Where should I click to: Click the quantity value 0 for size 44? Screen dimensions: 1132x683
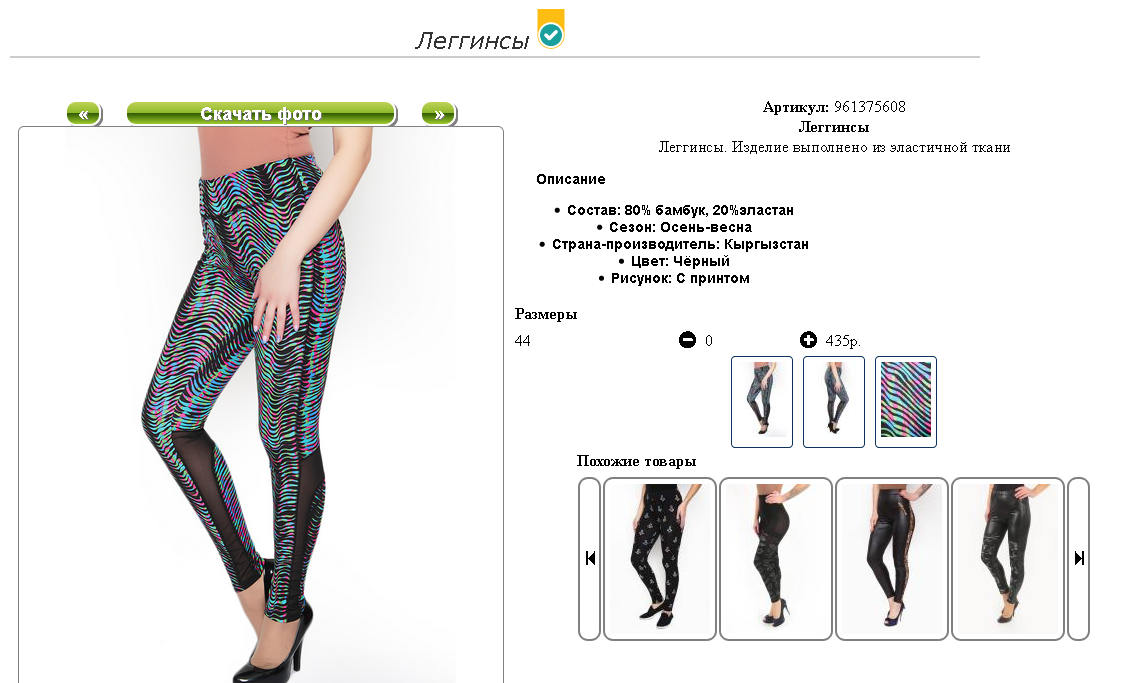click(x=709, y=341)
